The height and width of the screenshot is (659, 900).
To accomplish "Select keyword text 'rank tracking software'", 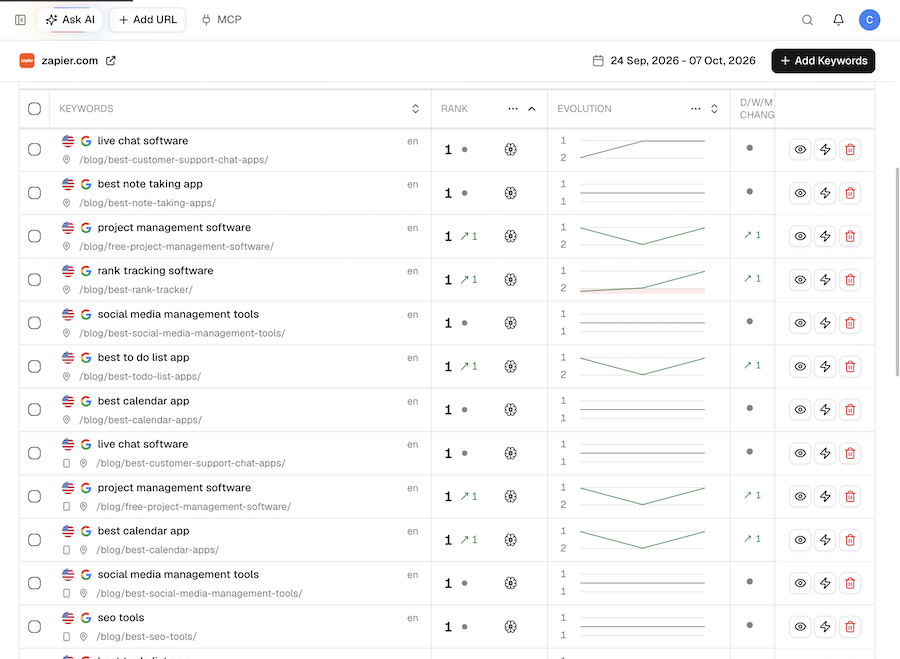I will click(156, 271).
